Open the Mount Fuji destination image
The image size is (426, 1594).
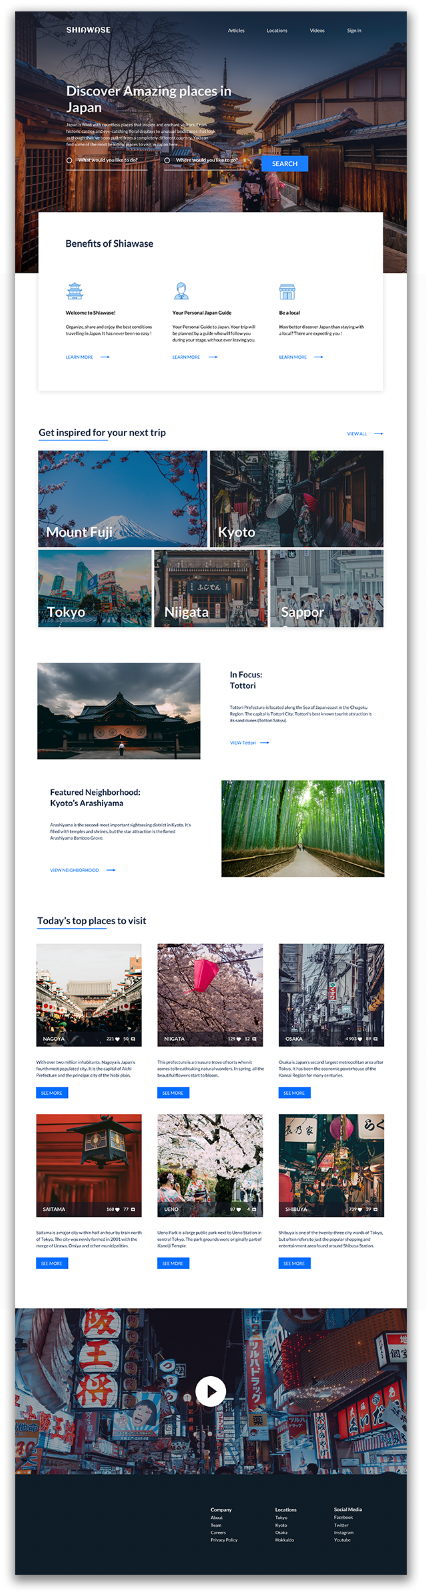pyautogui.click(x=122, y=498)
